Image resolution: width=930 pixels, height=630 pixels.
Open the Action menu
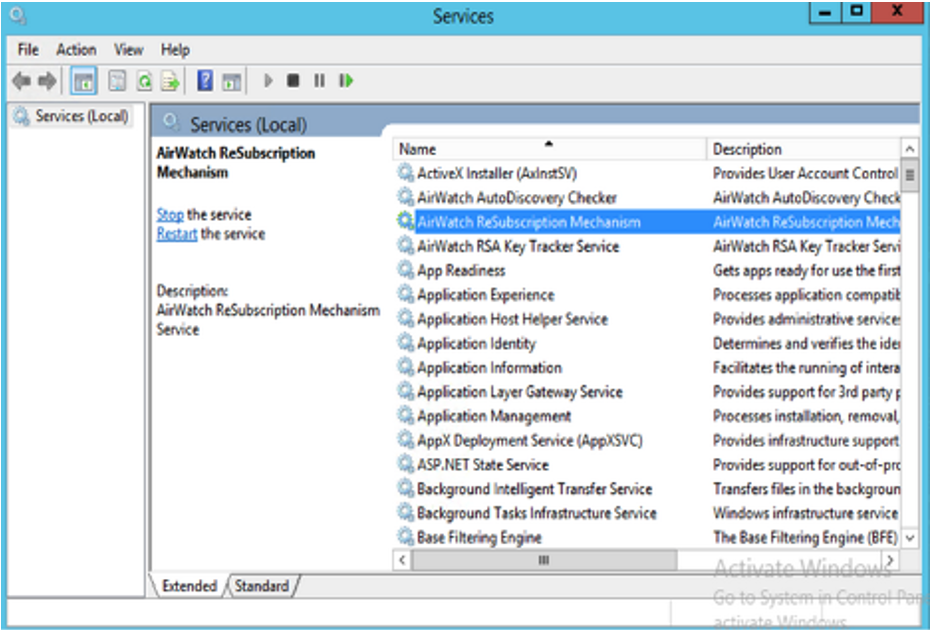pos(76,49)
